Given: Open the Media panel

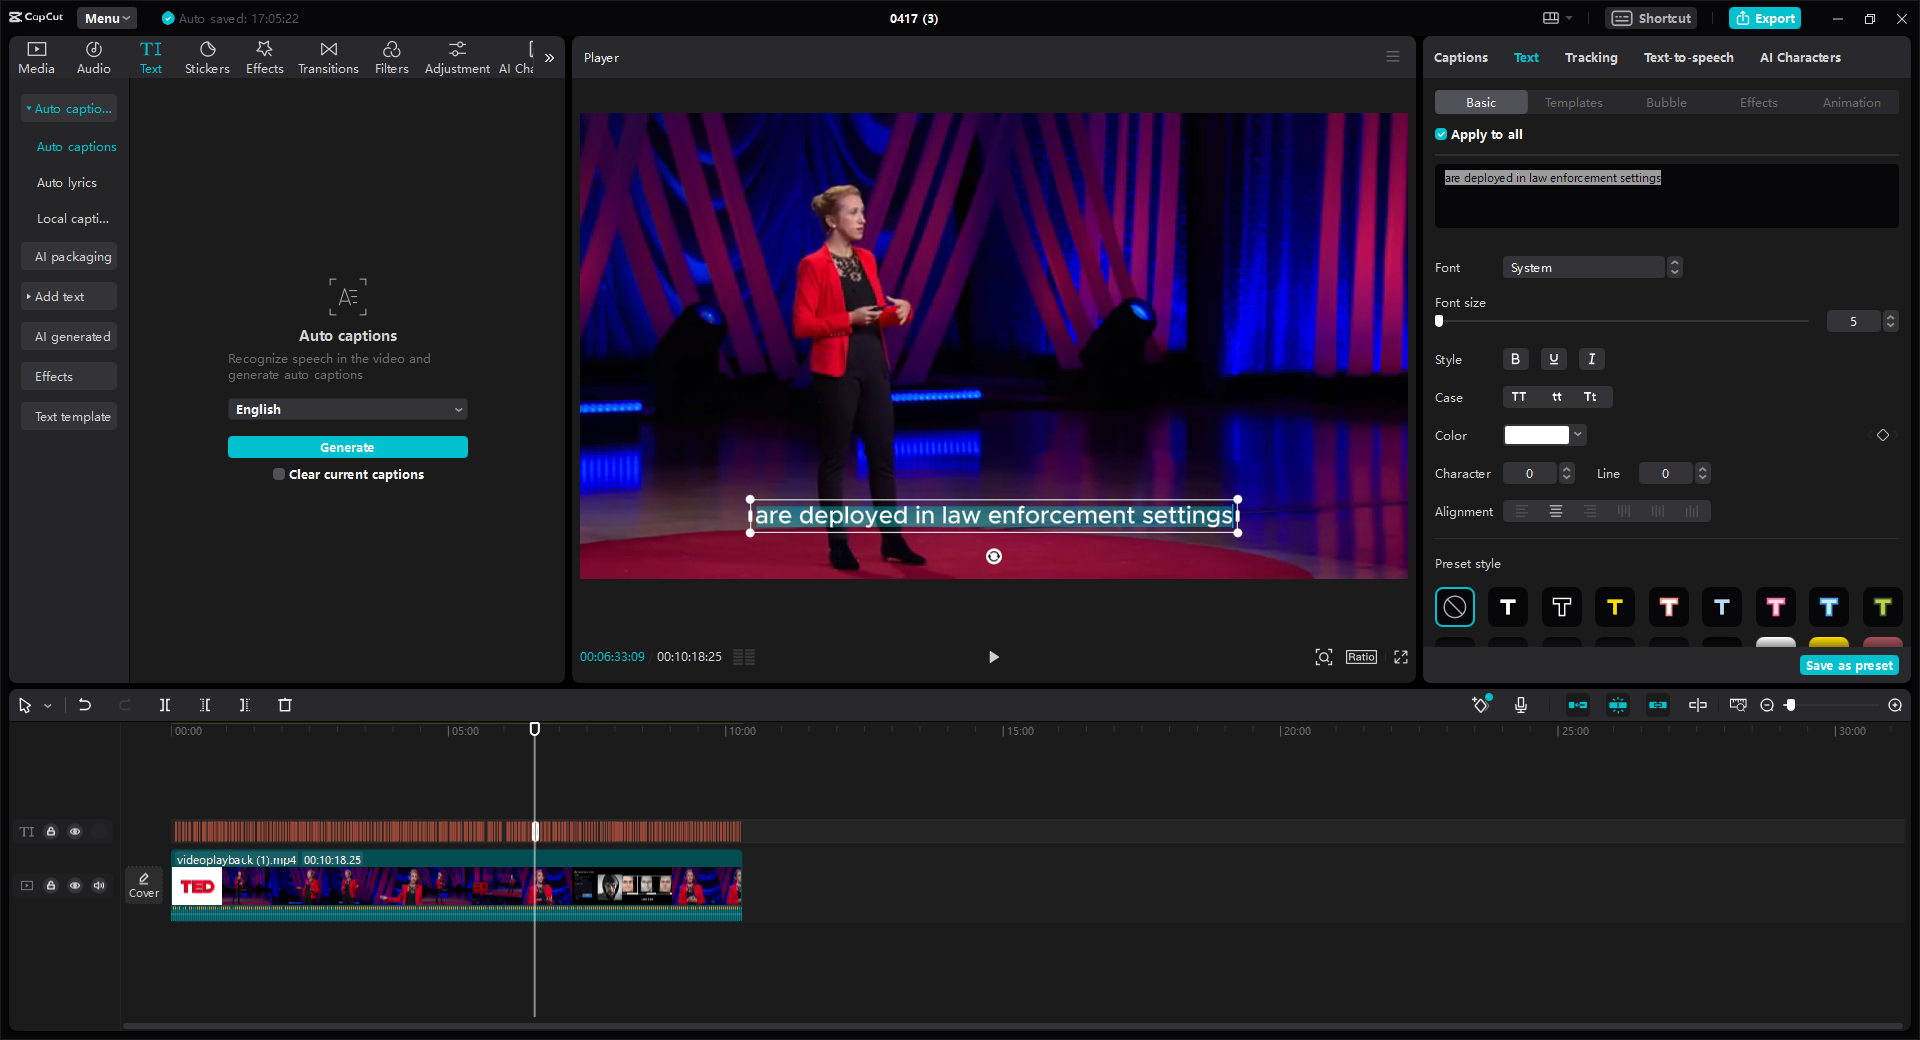Looking at the screenshot, I should click(x=36, y=56).
